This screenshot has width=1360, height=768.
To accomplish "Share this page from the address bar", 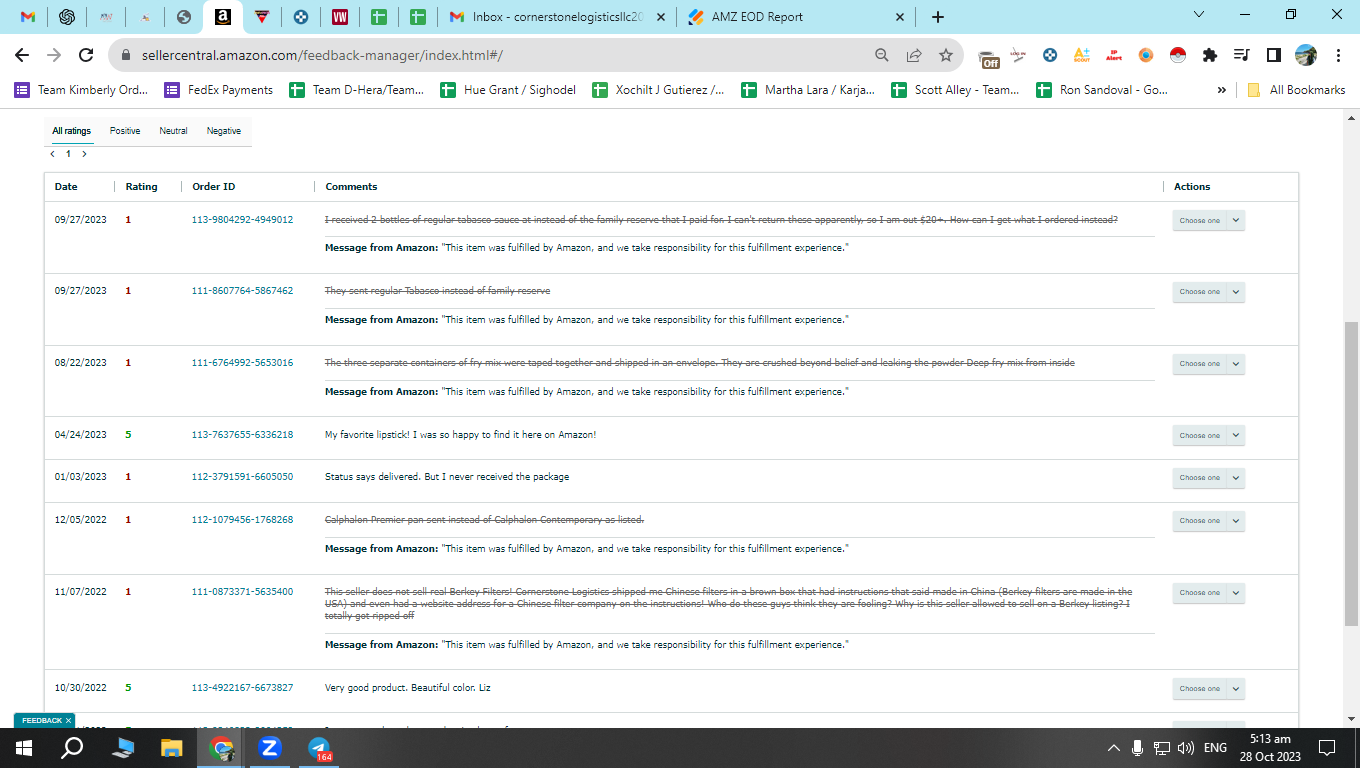I will click(913, 55).
